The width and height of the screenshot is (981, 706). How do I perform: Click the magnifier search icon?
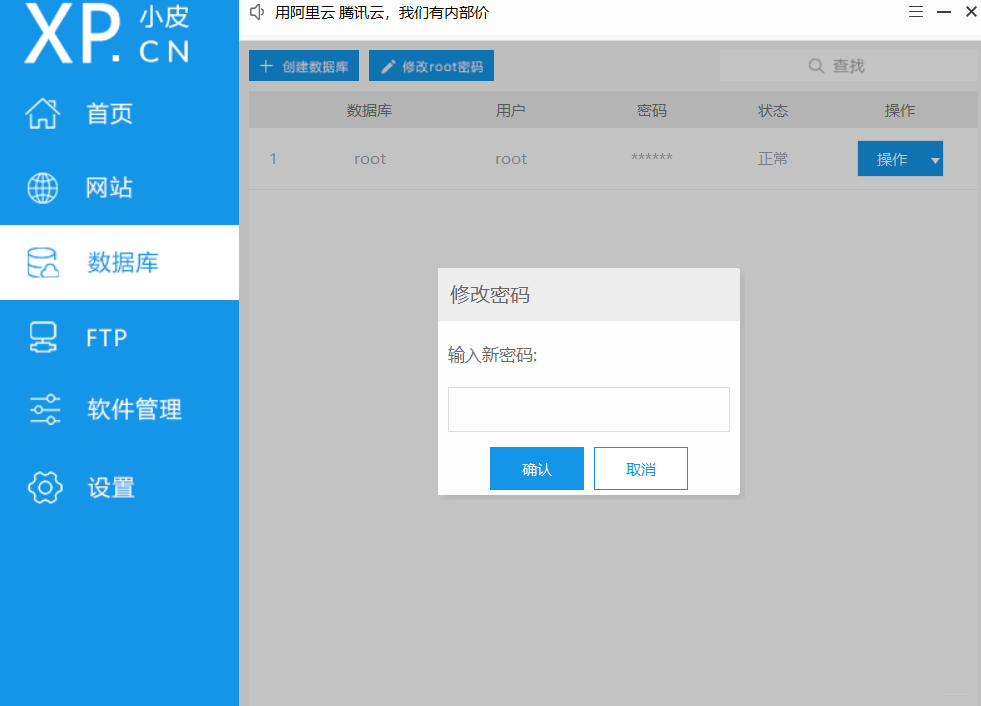[816, 66]
